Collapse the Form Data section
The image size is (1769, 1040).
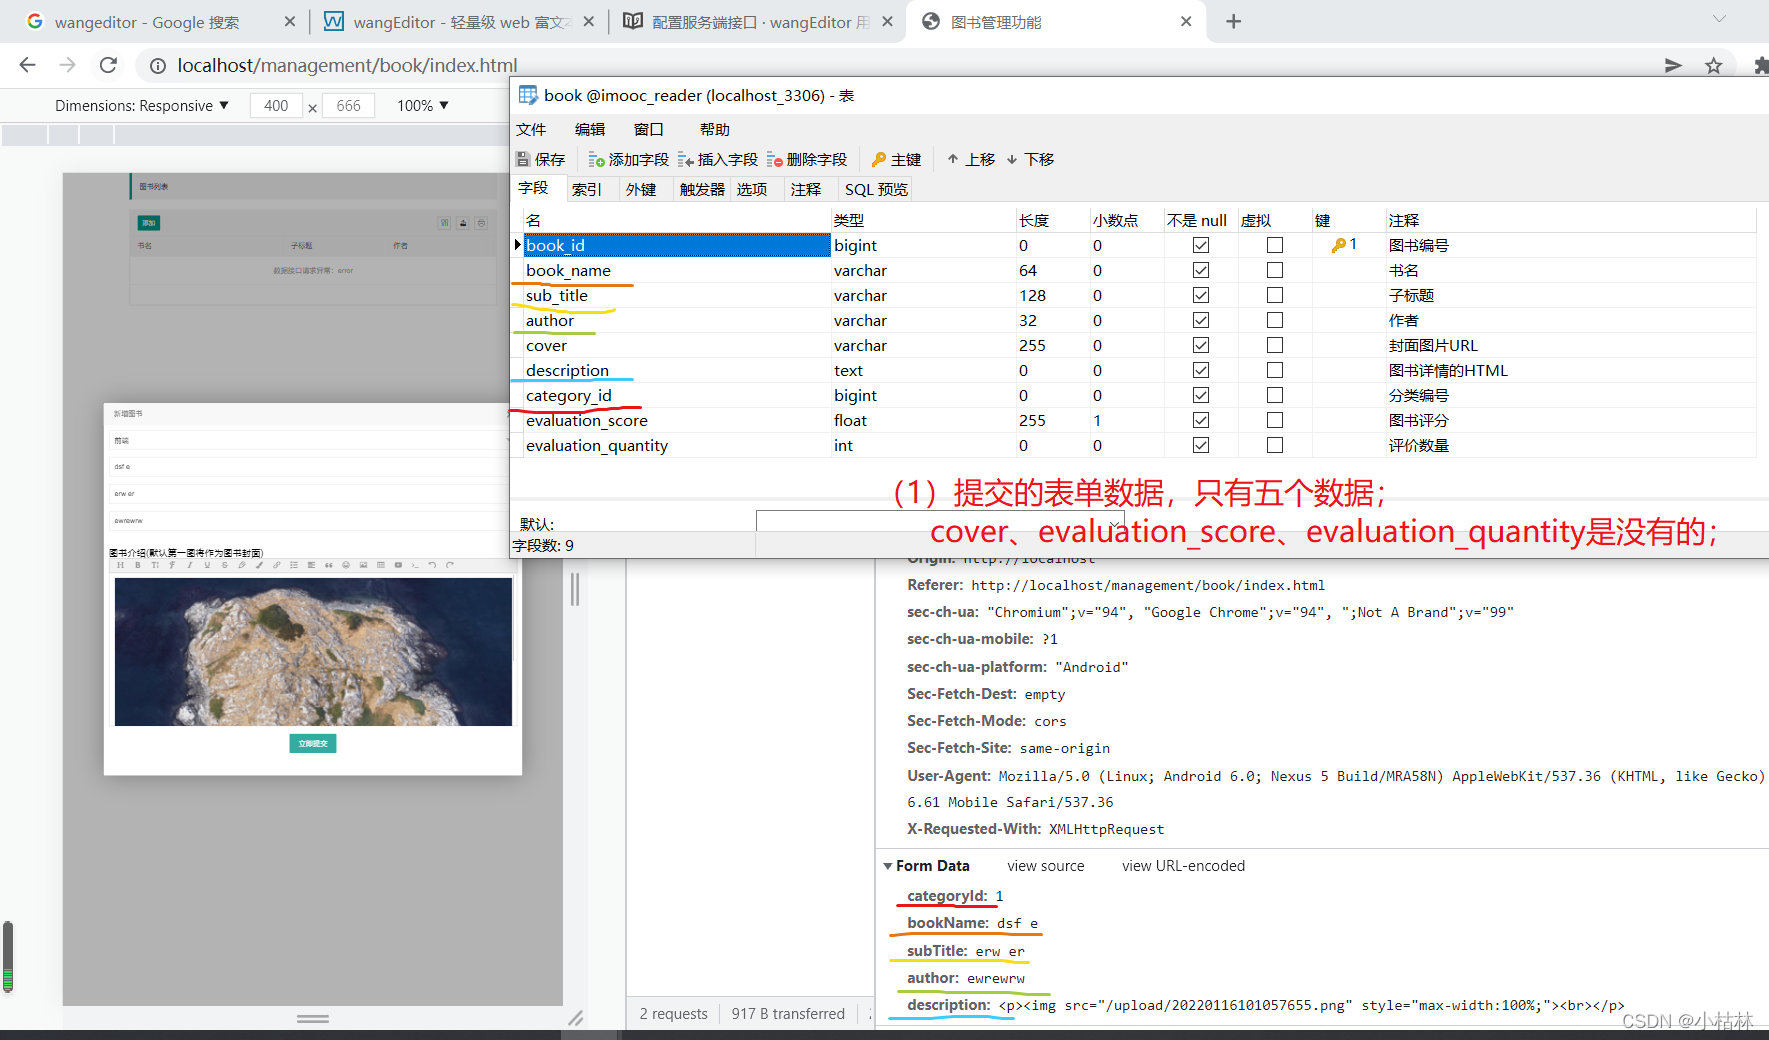pyautogui.click(x=888, y=865)
